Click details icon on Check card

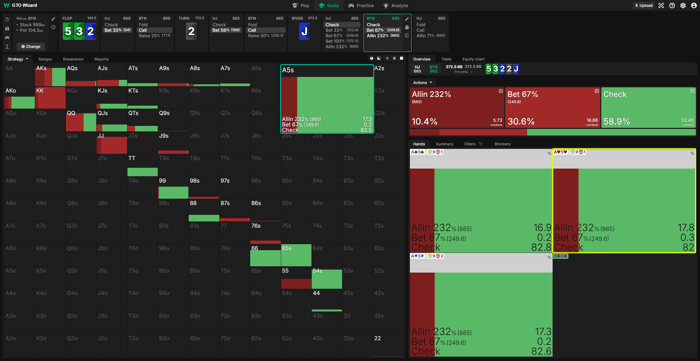pyautogui.click(x=692, y=91)
